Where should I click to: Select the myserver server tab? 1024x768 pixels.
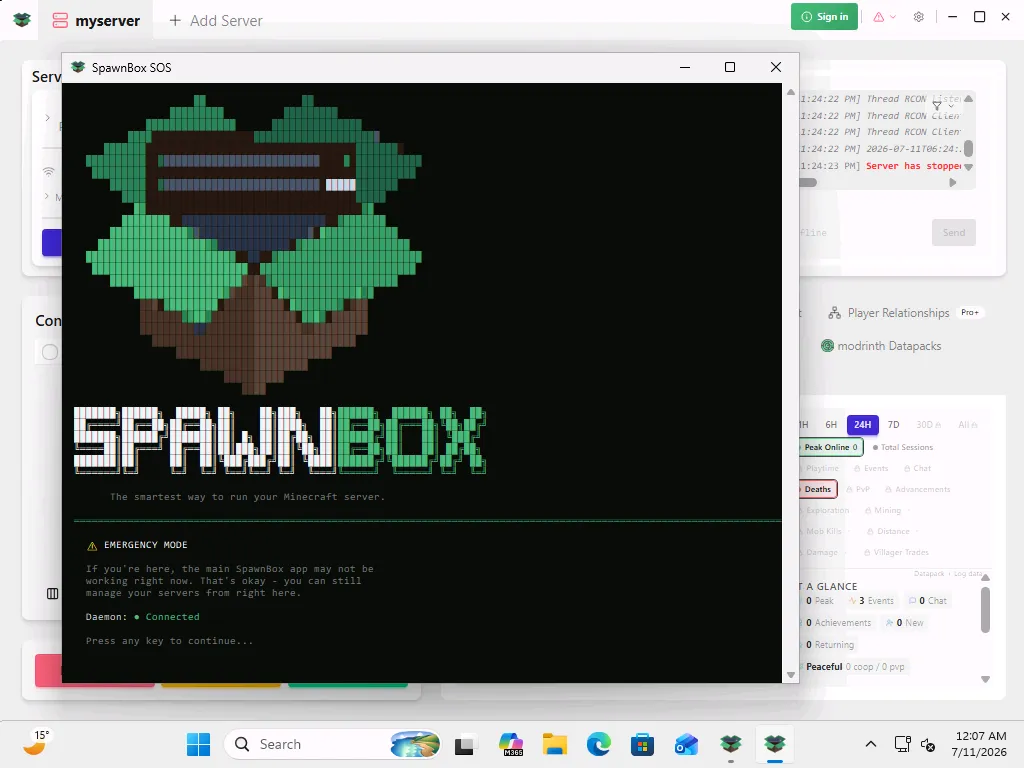97,21
